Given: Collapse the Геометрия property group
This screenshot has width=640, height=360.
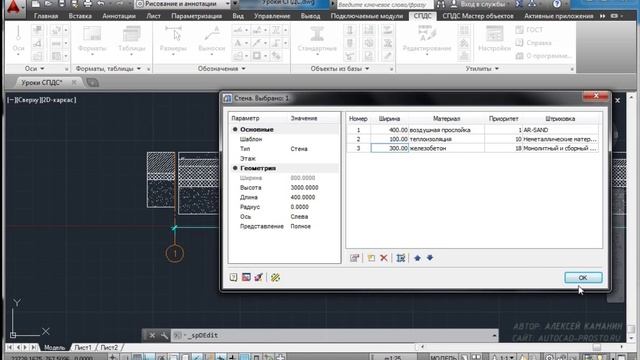Looking at the screenshot, I should tap(235, 168).
